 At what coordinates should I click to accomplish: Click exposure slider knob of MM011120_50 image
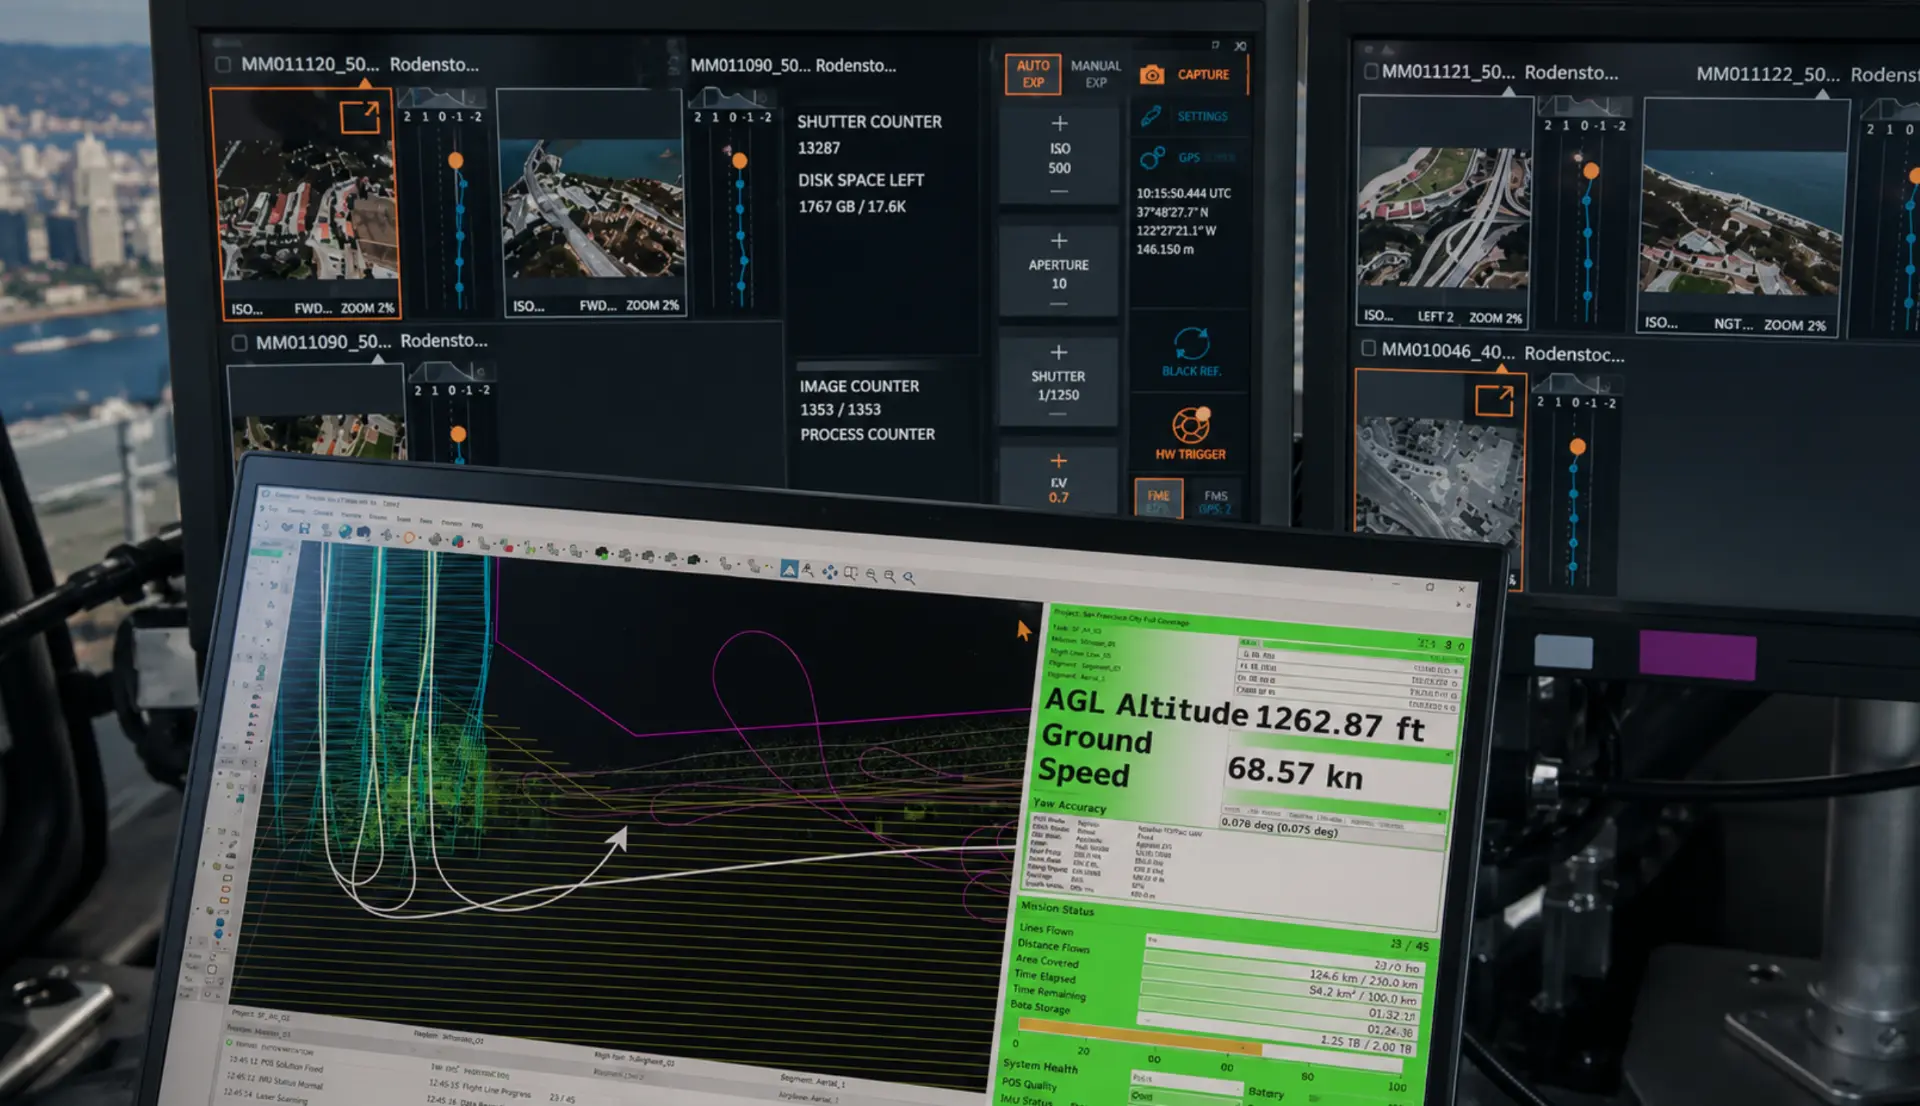tap(456, 161)
